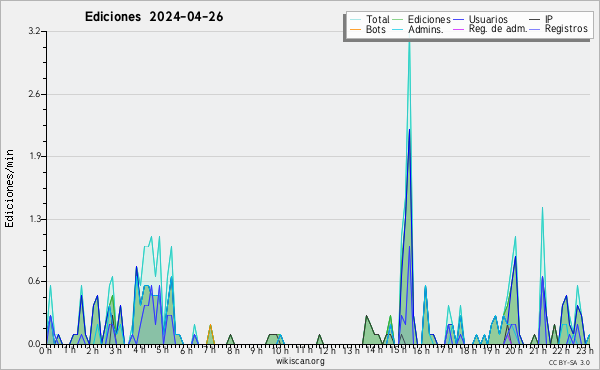This screenshot has height=370, width=600.
Task: Click the "10 h" x-axis label
Action: (x=280, y=350)
